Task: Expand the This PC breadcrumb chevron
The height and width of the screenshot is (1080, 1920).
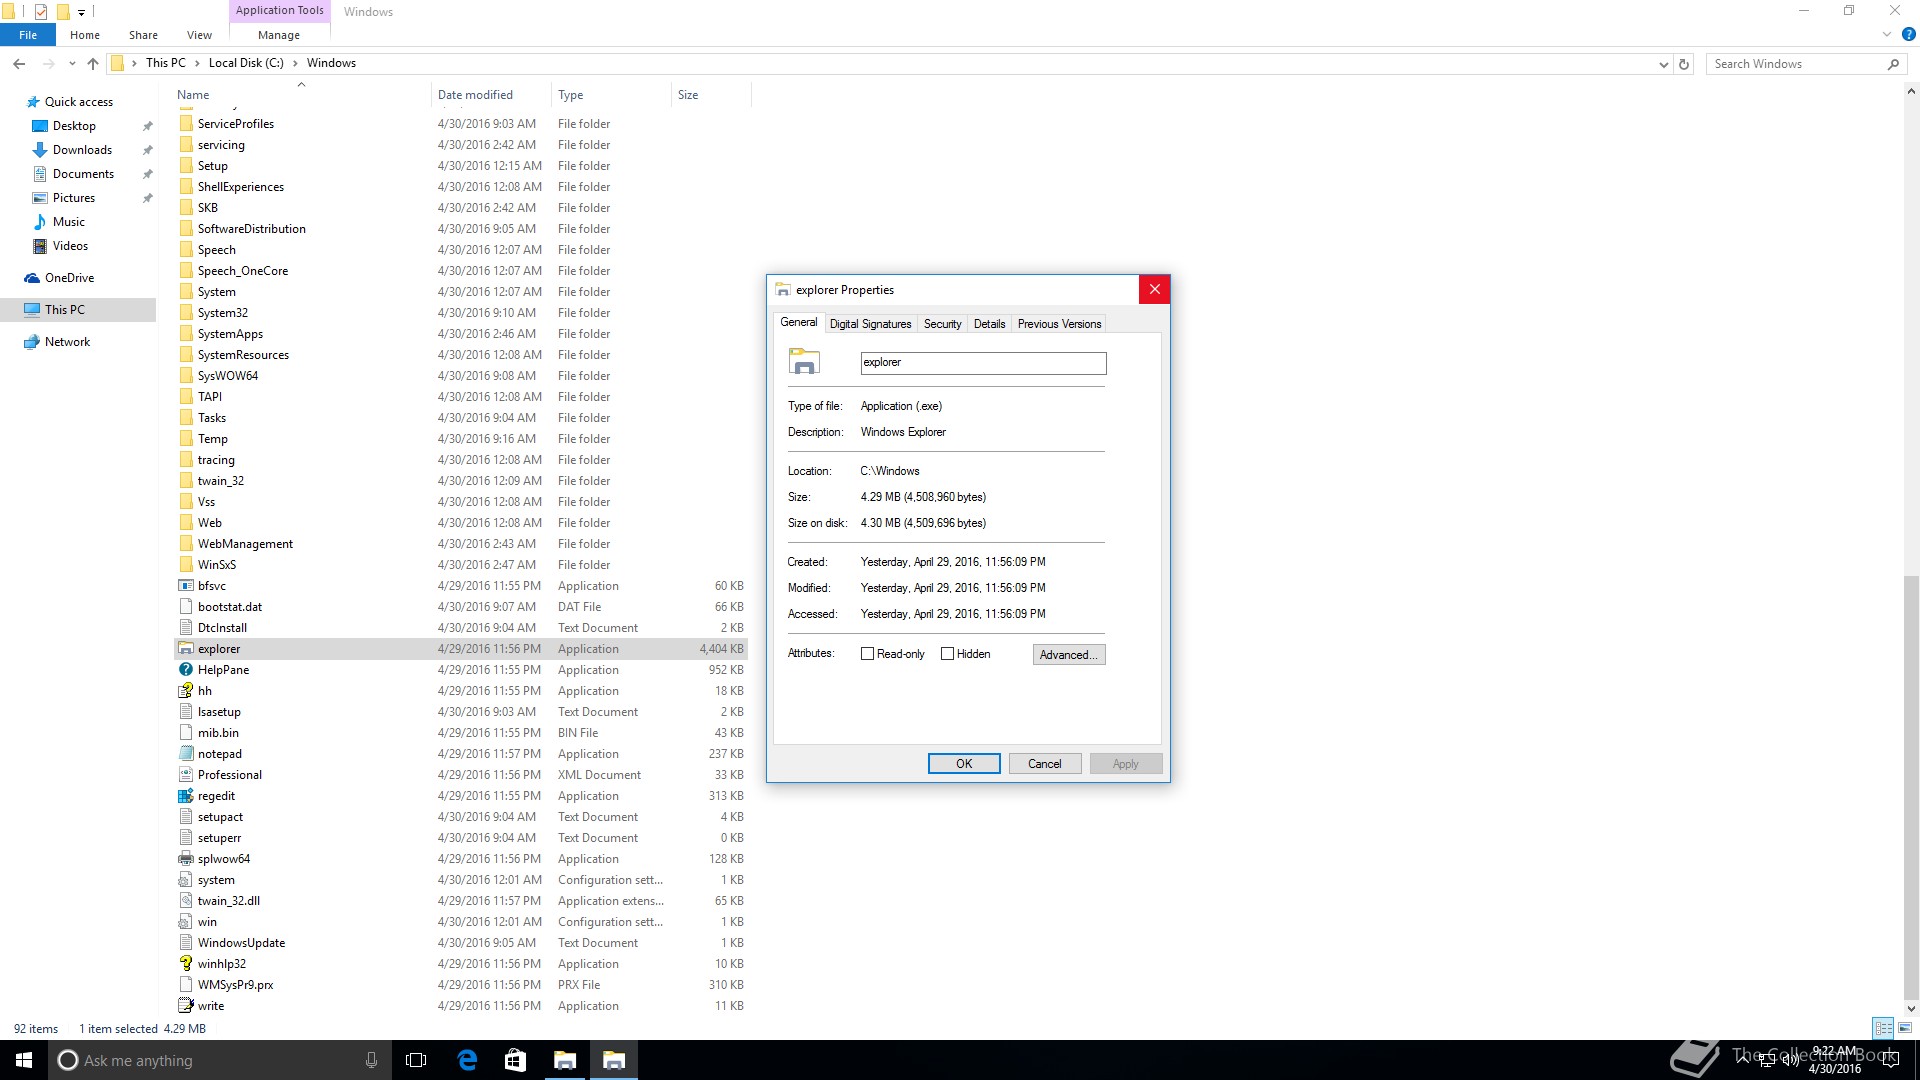Action: tap(197, 63)
